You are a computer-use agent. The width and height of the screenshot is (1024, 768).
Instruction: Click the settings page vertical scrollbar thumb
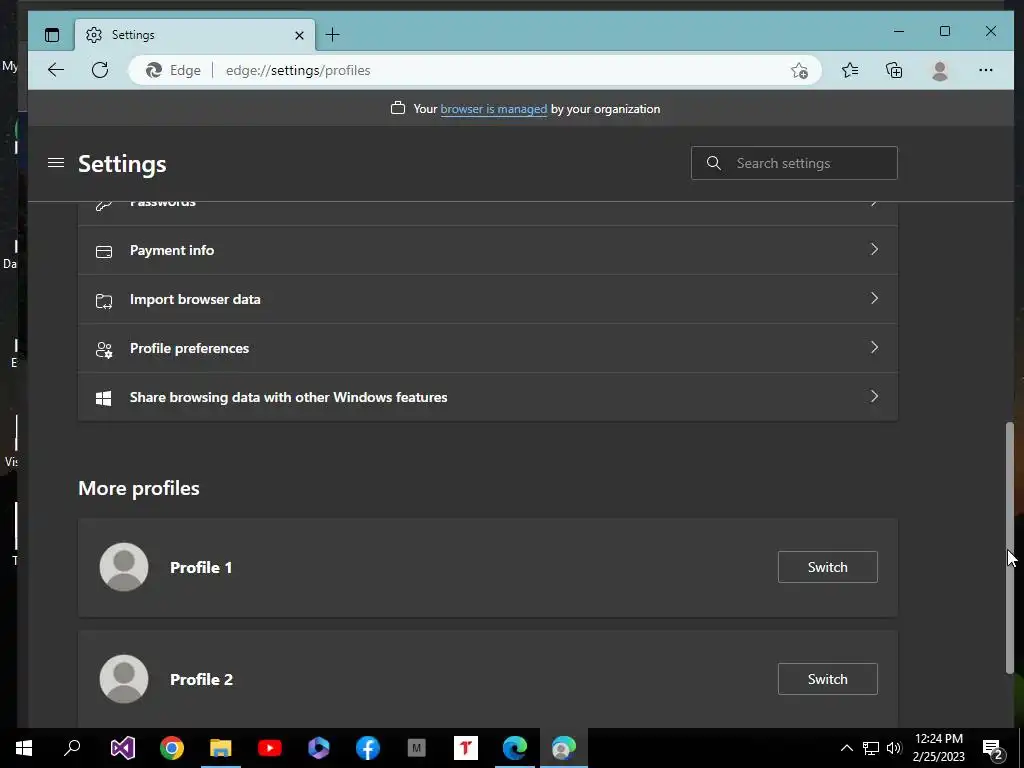(x=1010, y=547)
